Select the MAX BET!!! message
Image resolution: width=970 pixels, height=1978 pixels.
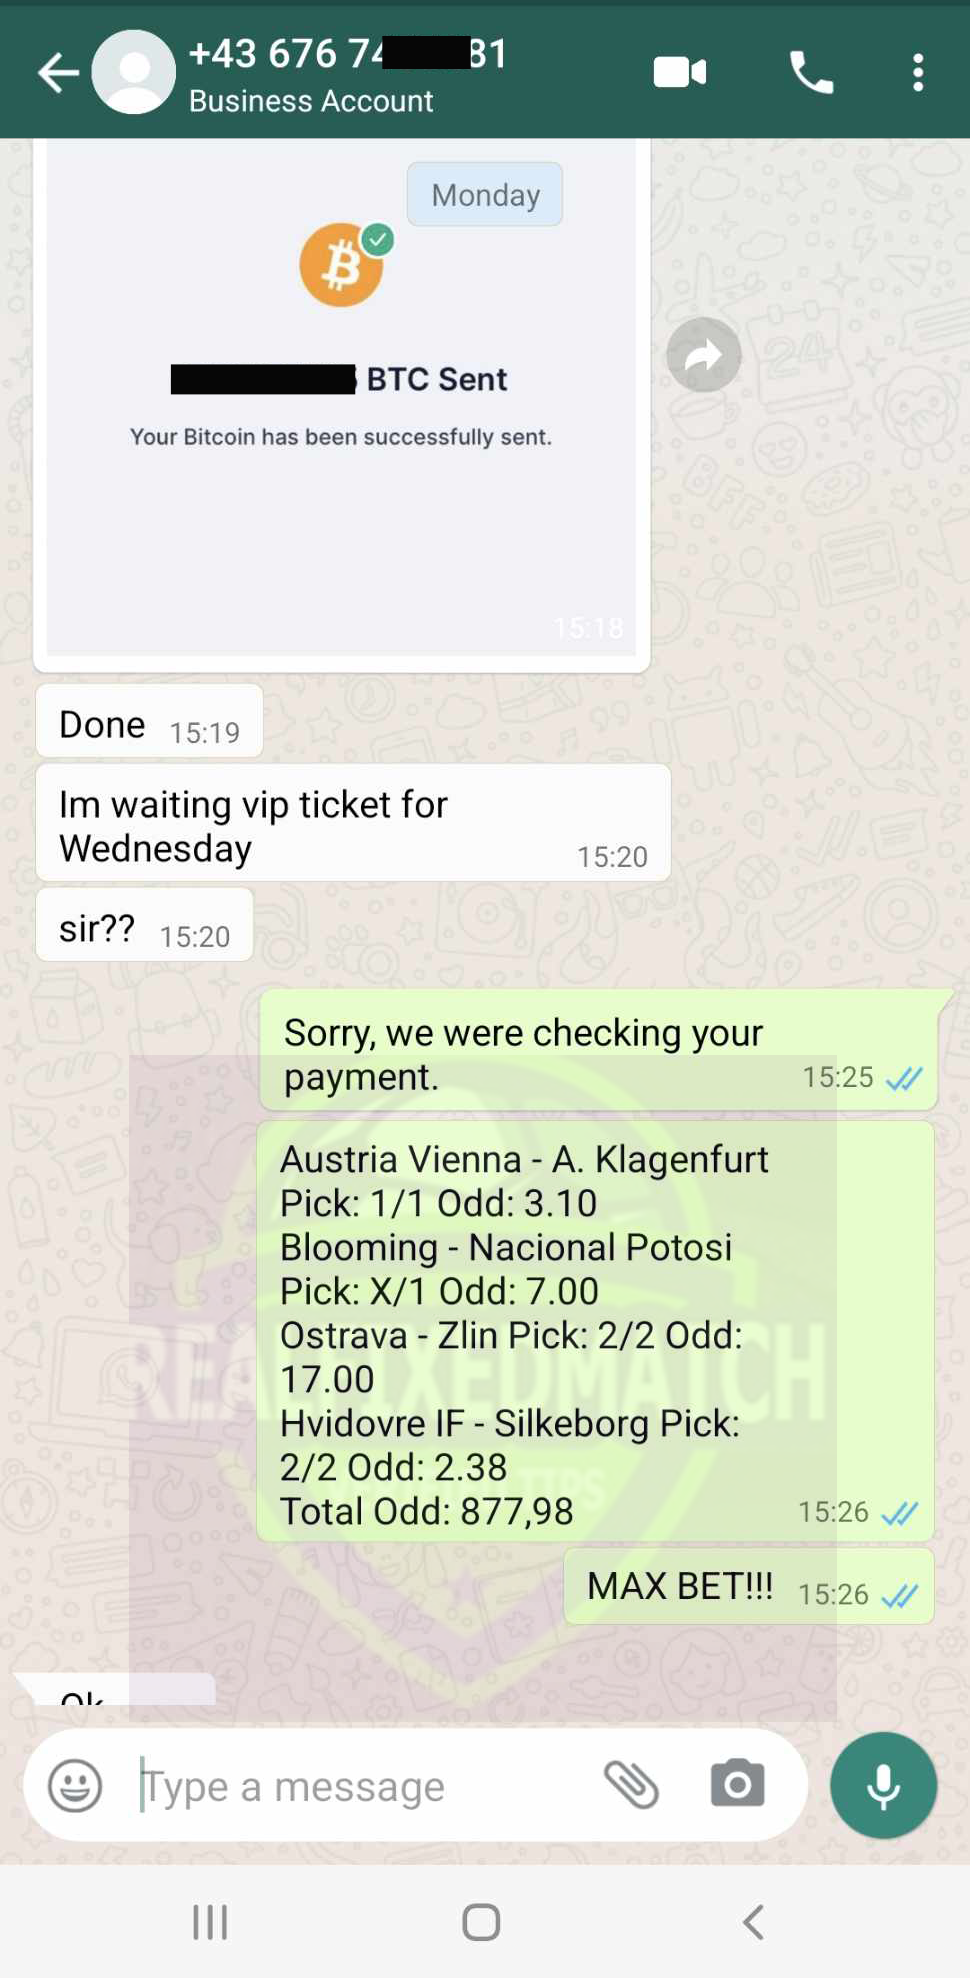[749, 1587]
